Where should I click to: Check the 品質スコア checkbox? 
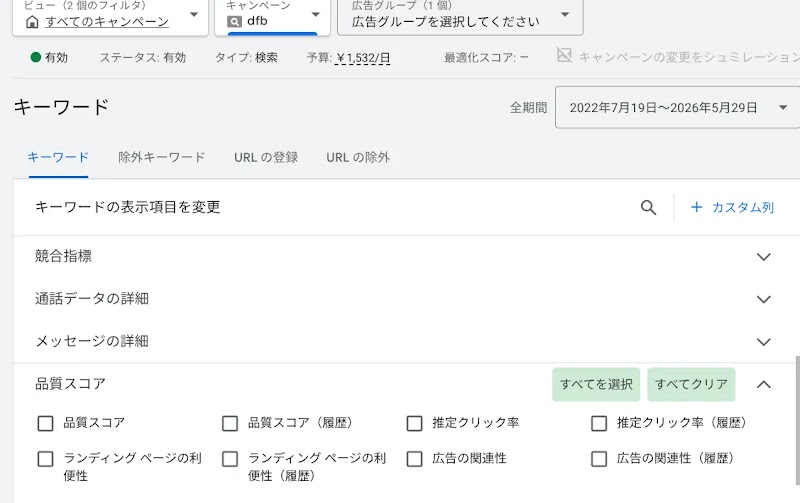(45, 423)
